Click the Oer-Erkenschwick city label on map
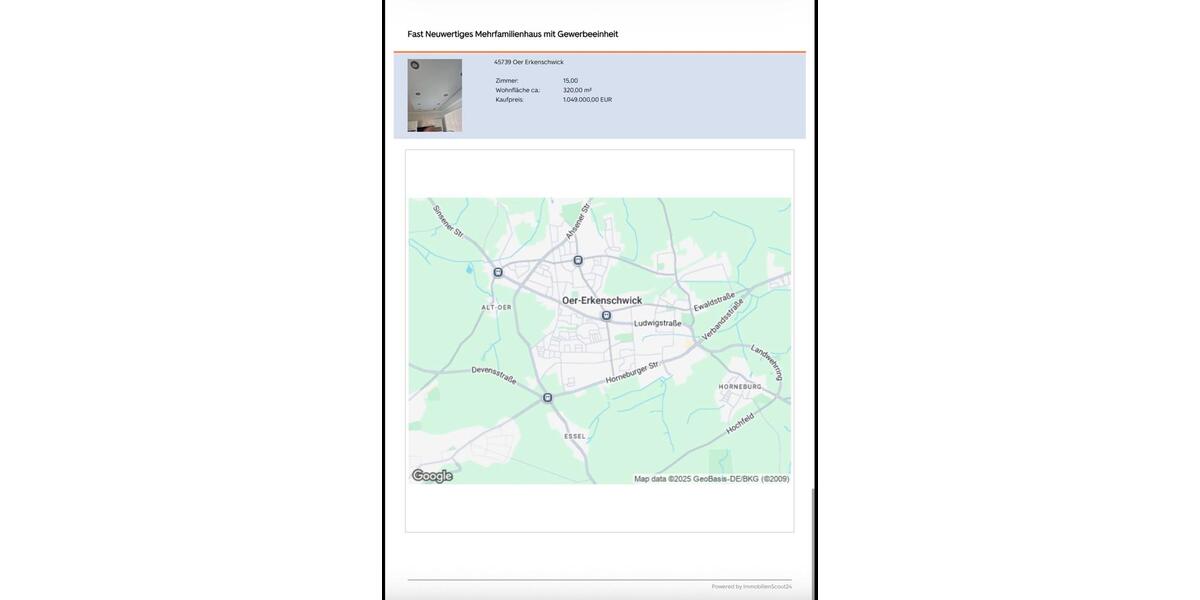Screen dimensions: 1200x600 coord(602,300)
